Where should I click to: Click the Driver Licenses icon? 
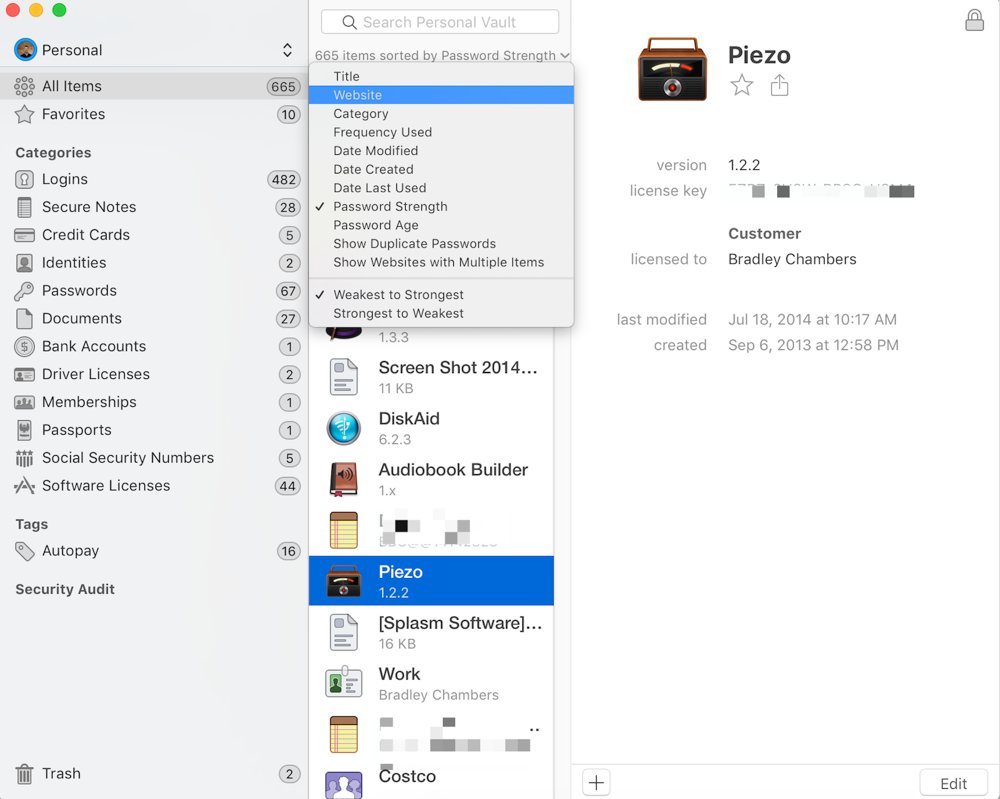click(24, 374)
